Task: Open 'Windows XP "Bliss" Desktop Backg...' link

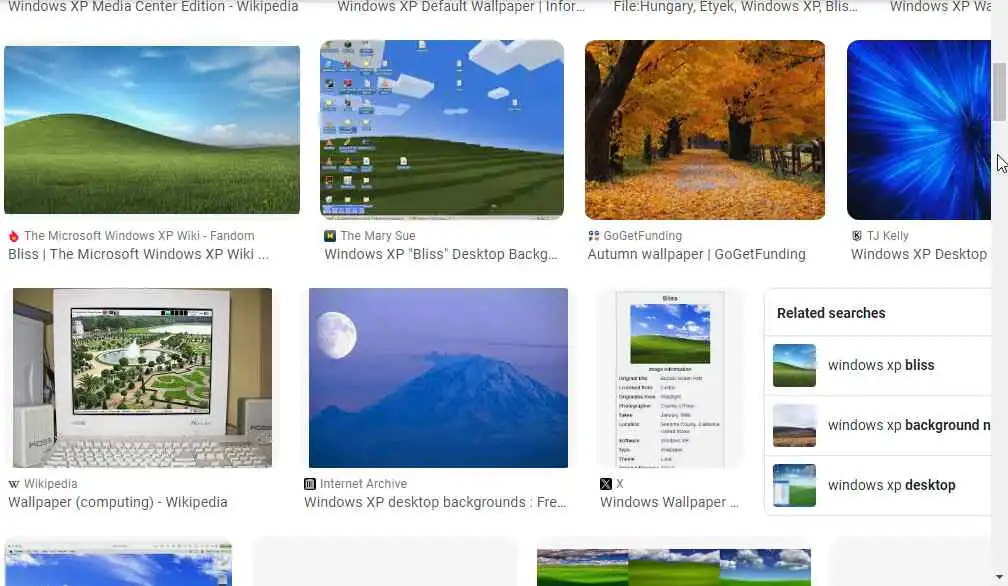Action: [x=441, y=254]
